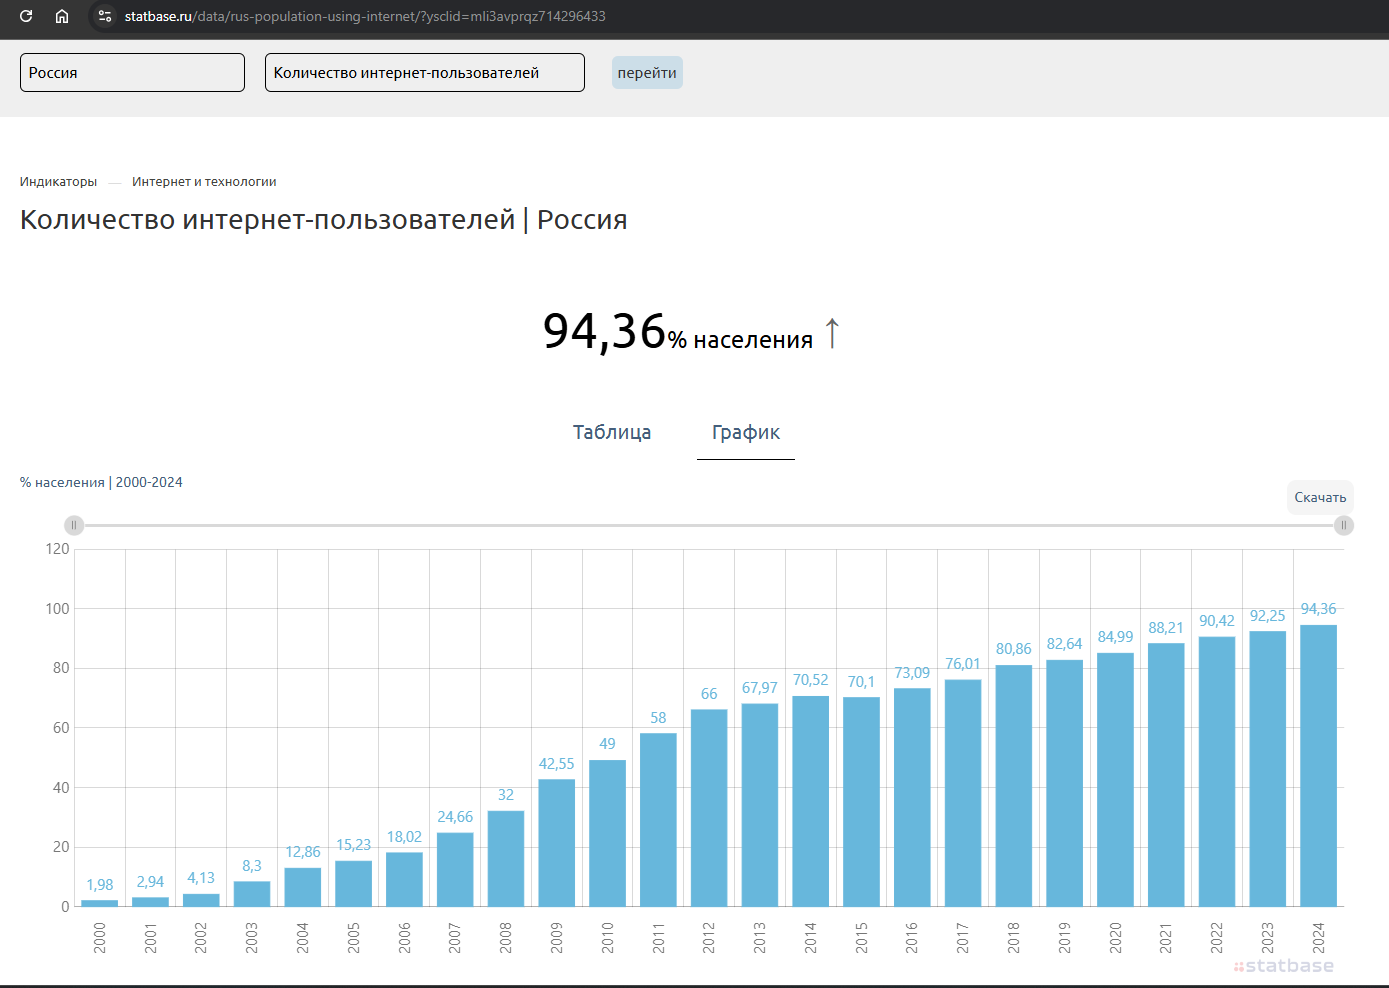1389x988 pixels.
Task: Click the 2012 bar labeled 66
Action: click(709, 808)
